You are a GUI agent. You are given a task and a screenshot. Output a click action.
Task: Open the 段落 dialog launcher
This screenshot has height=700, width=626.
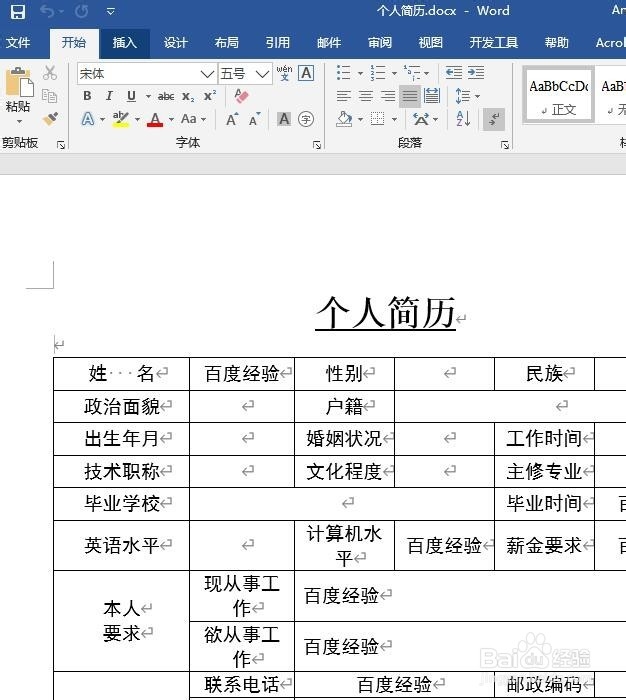pyautogui.click(x=505, y=145)
